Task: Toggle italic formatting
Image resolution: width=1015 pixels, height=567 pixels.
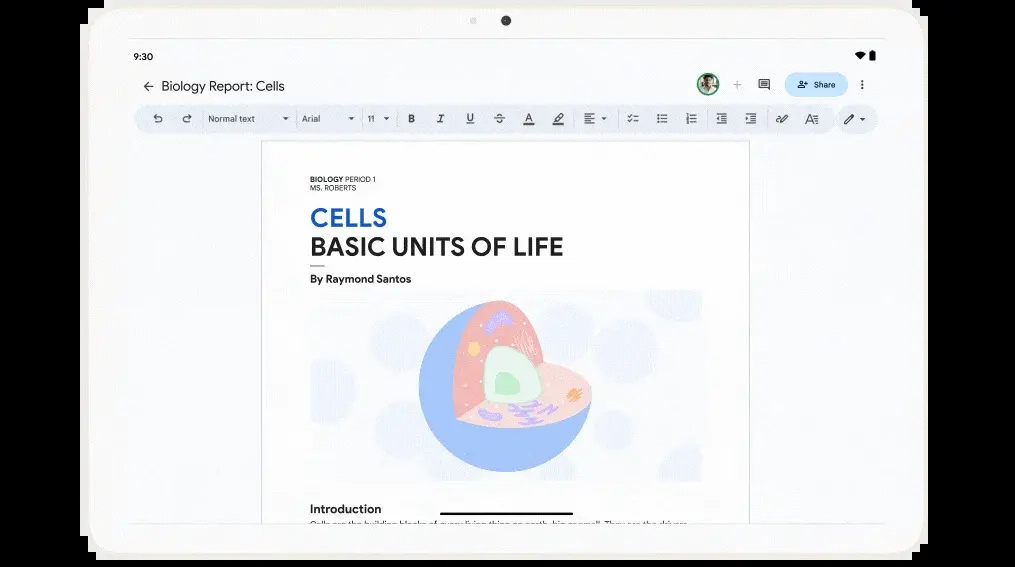Action: coord(440,119)
